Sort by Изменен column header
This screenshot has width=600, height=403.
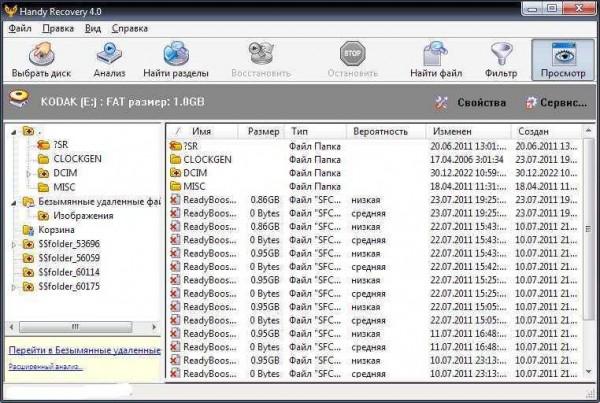469,131
